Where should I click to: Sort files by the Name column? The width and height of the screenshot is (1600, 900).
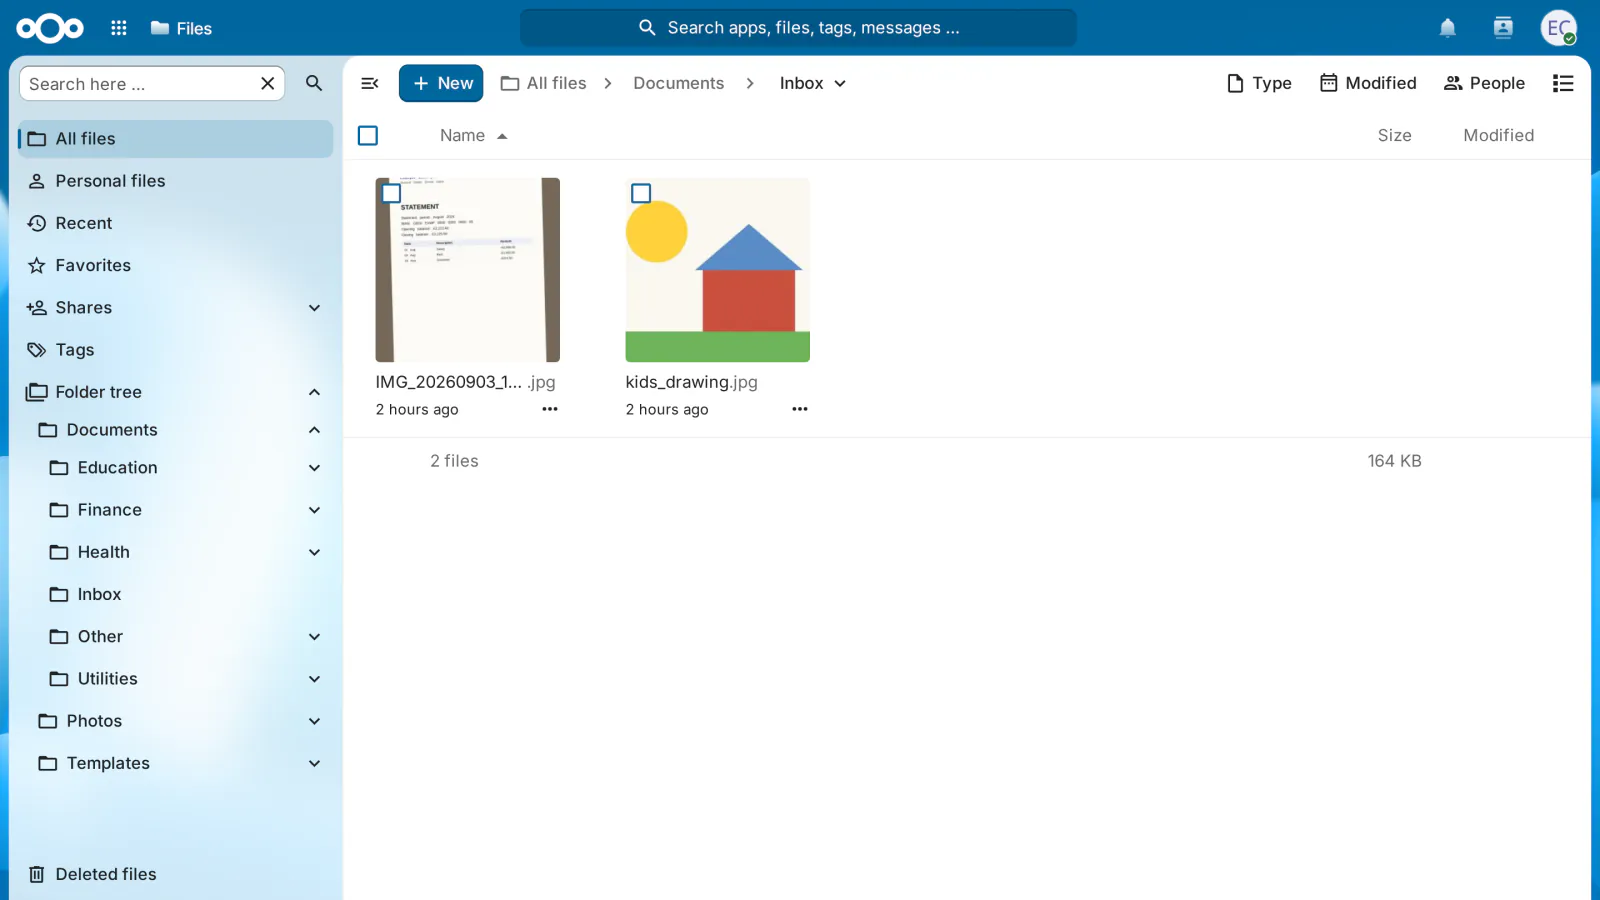click(x=474, y=136)
